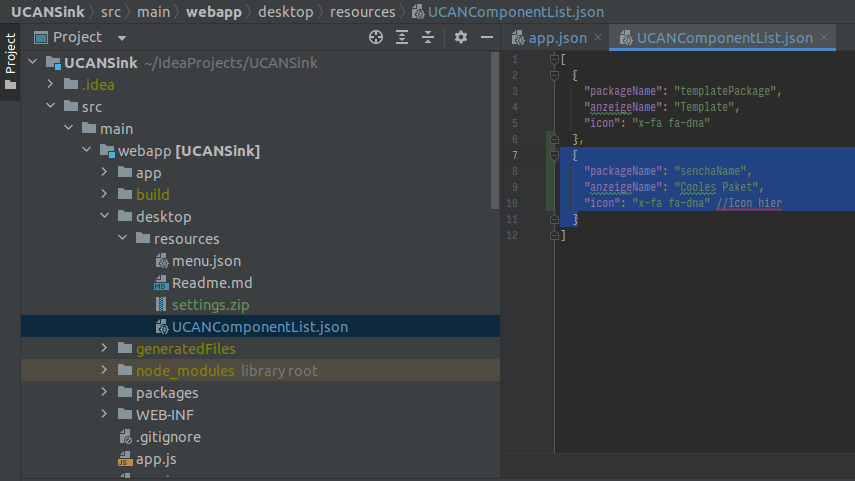The height and width of the screenshot is (481, 855).
Task: Toggle code fold marker on line 7
Action: 555,155
